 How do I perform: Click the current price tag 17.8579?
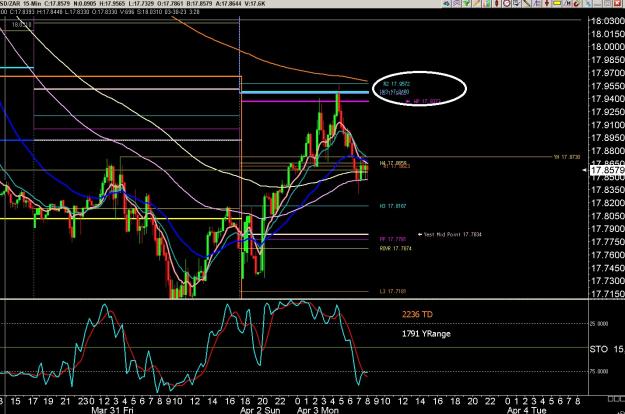(607, 170)
